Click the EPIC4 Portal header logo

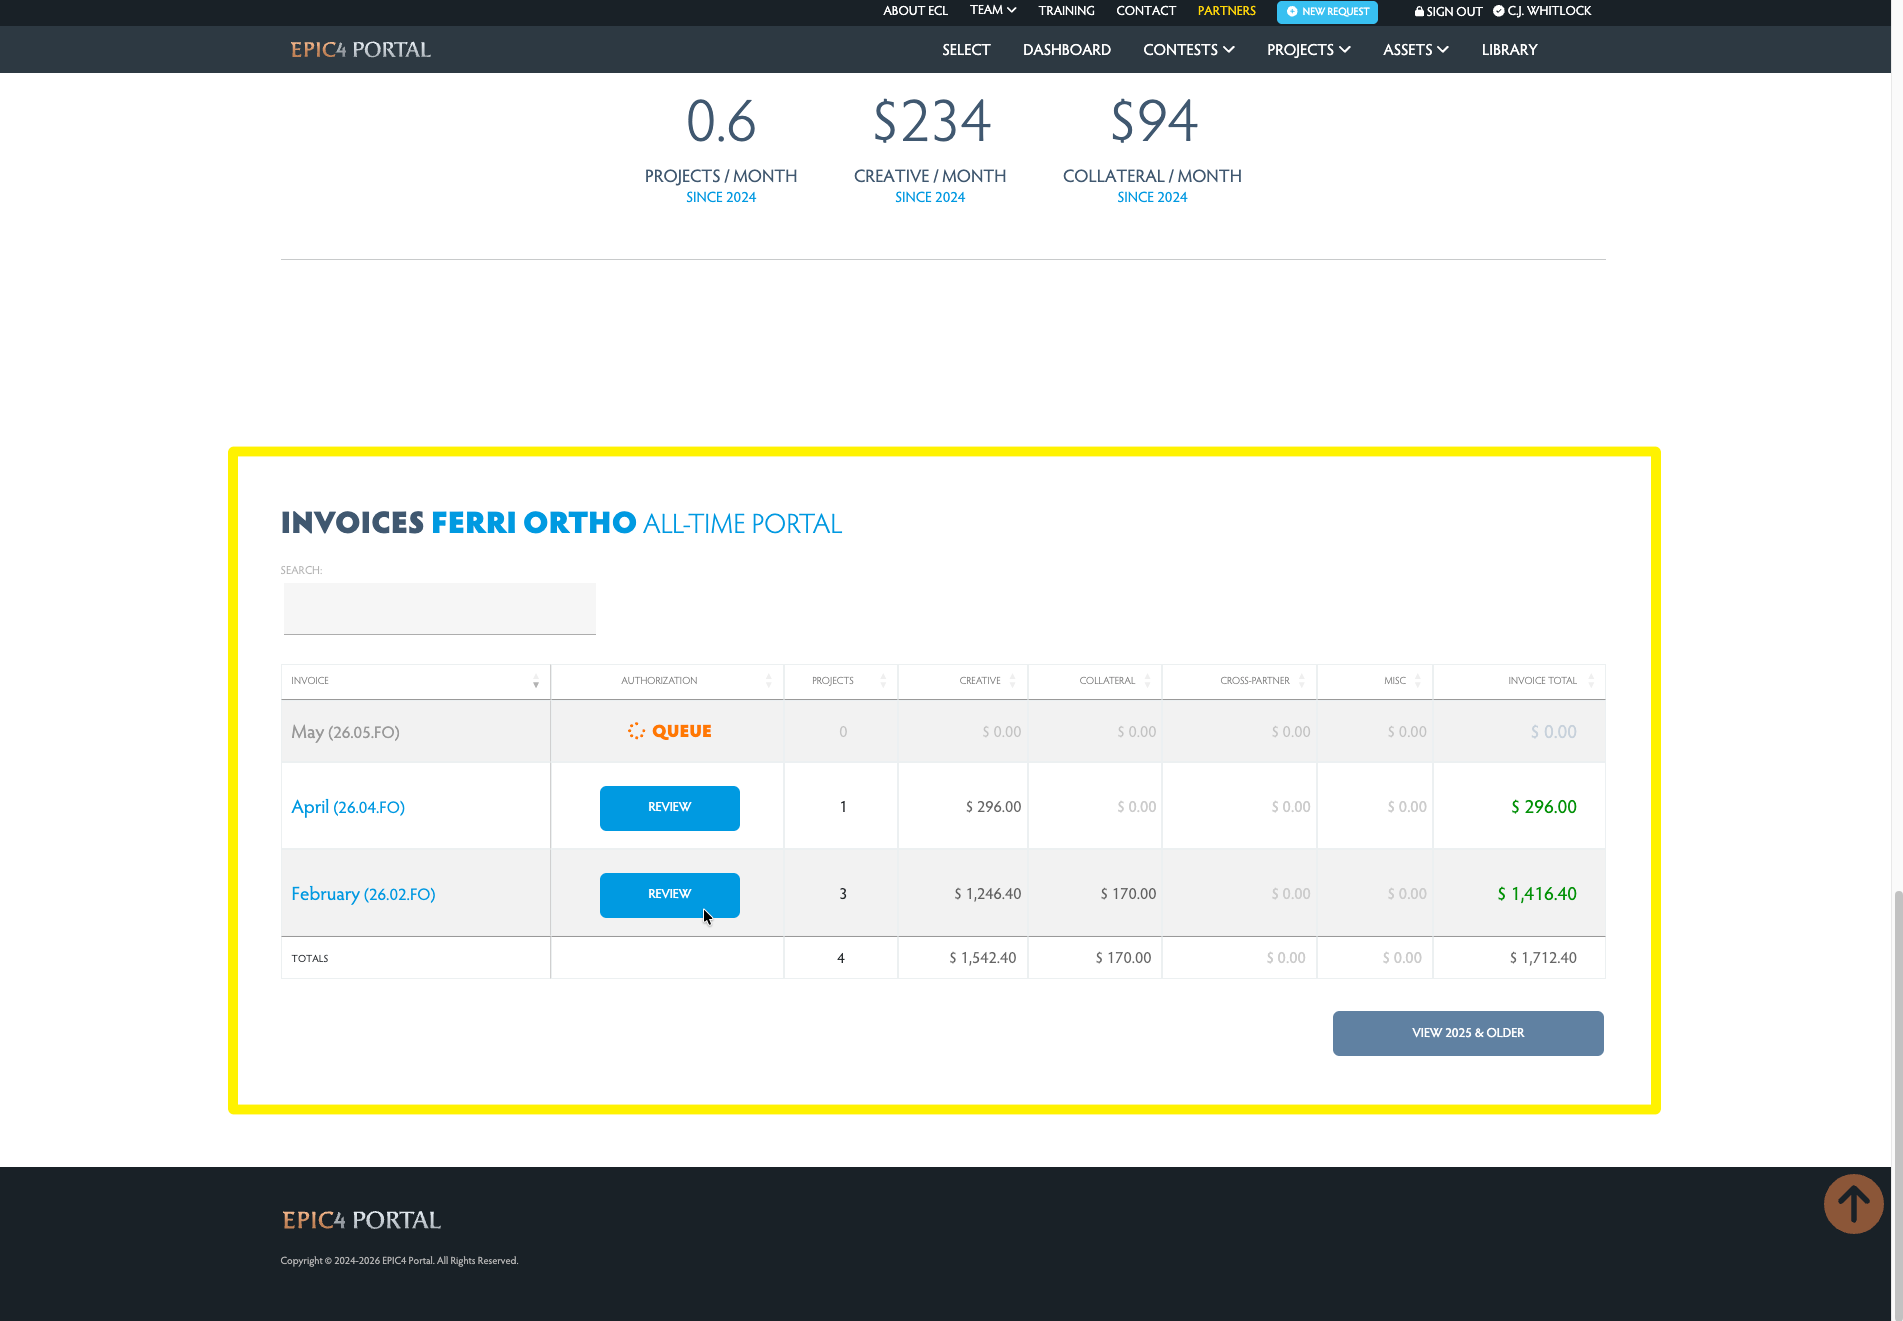360,50
